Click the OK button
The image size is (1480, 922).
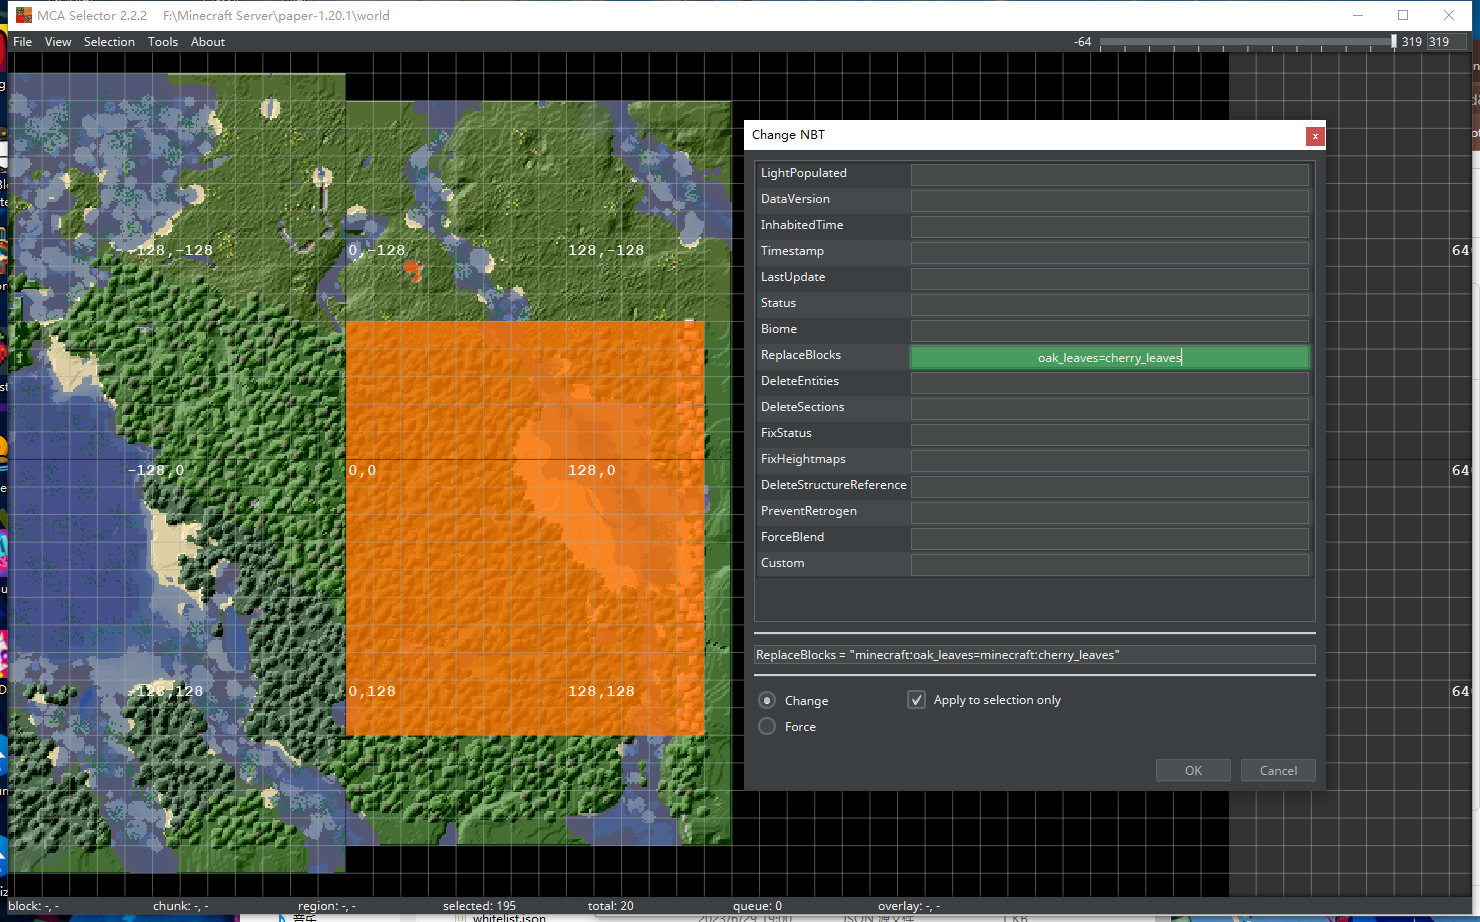1192,770
